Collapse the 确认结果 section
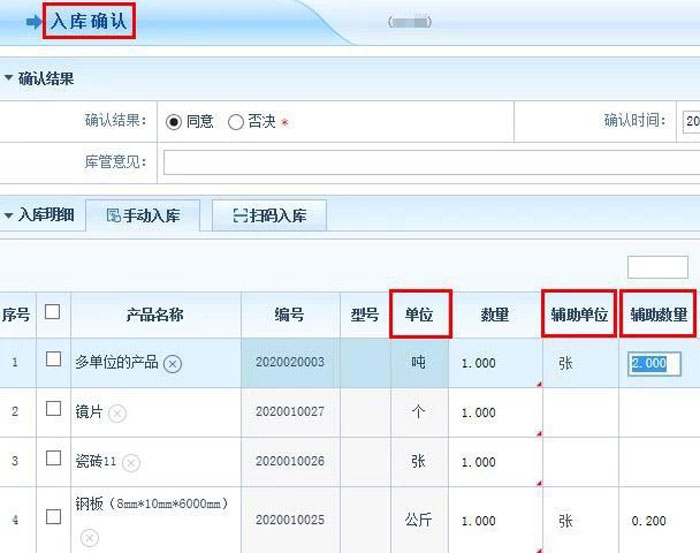This screenshot has height=553, width=700. click(x=8, y=79)
